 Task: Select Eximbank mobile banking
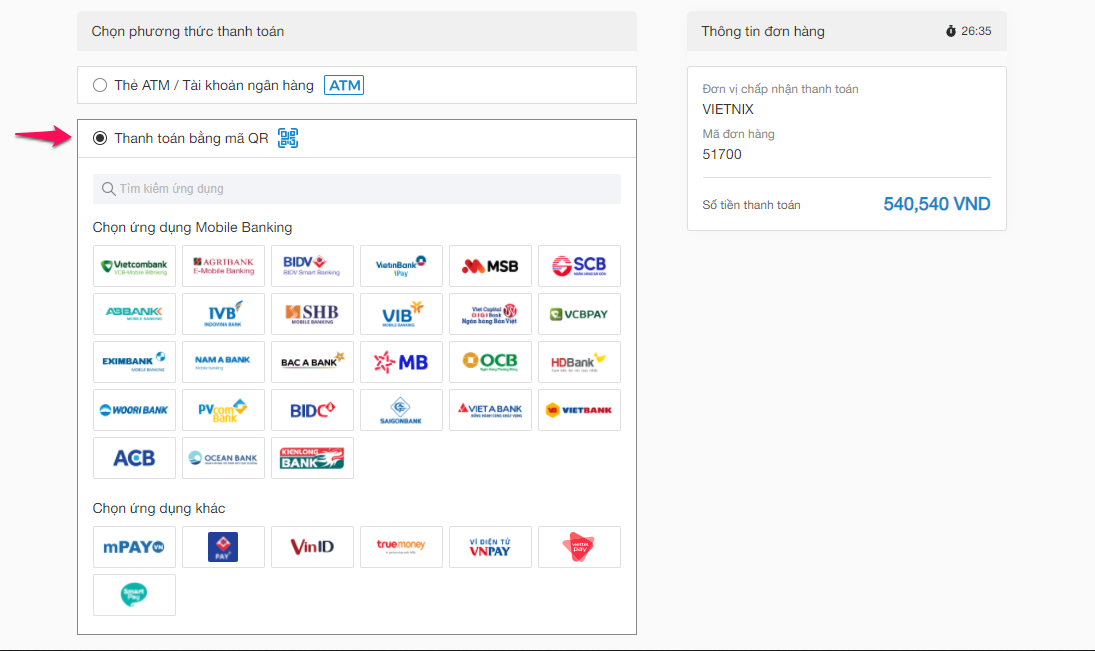134,362
